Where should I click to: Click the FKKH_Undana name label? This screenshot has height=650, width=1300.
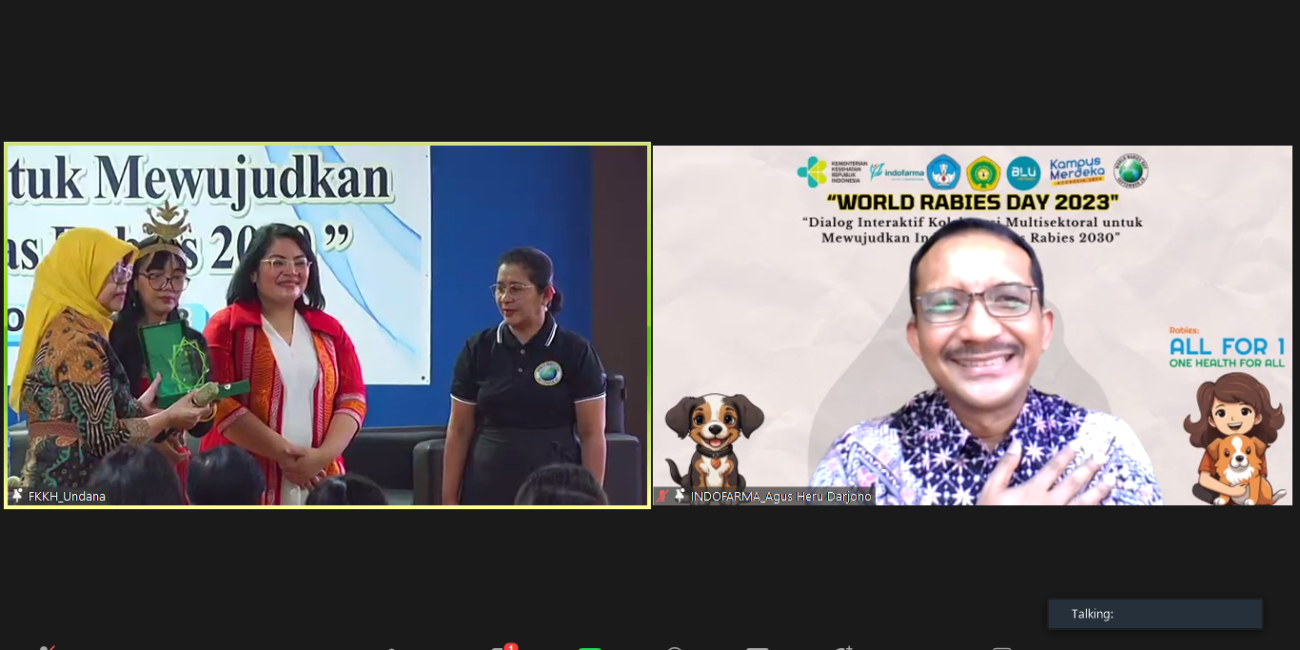pyautogui.click(x=67, y=496)
